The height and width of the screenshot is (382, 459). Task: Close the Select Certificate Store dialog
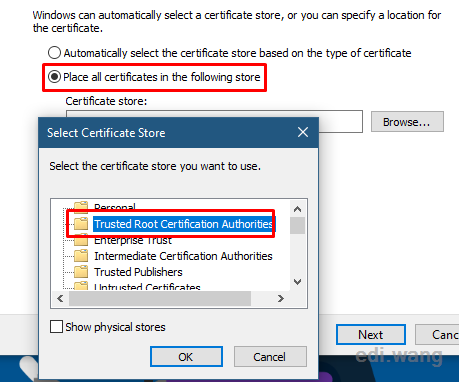(x=303, y=132)
